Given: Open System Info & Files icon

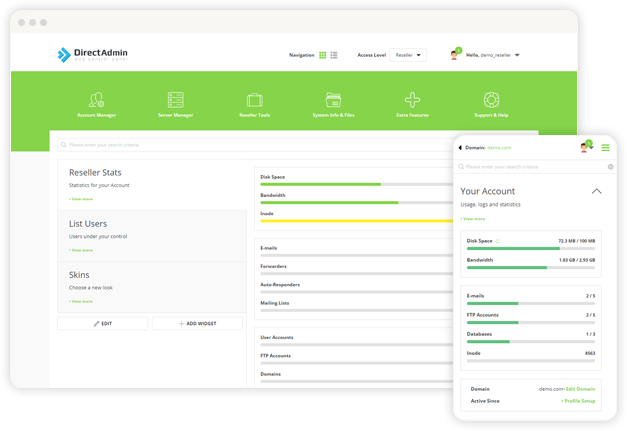Looking at the screenshot, I should click(334, 100).
